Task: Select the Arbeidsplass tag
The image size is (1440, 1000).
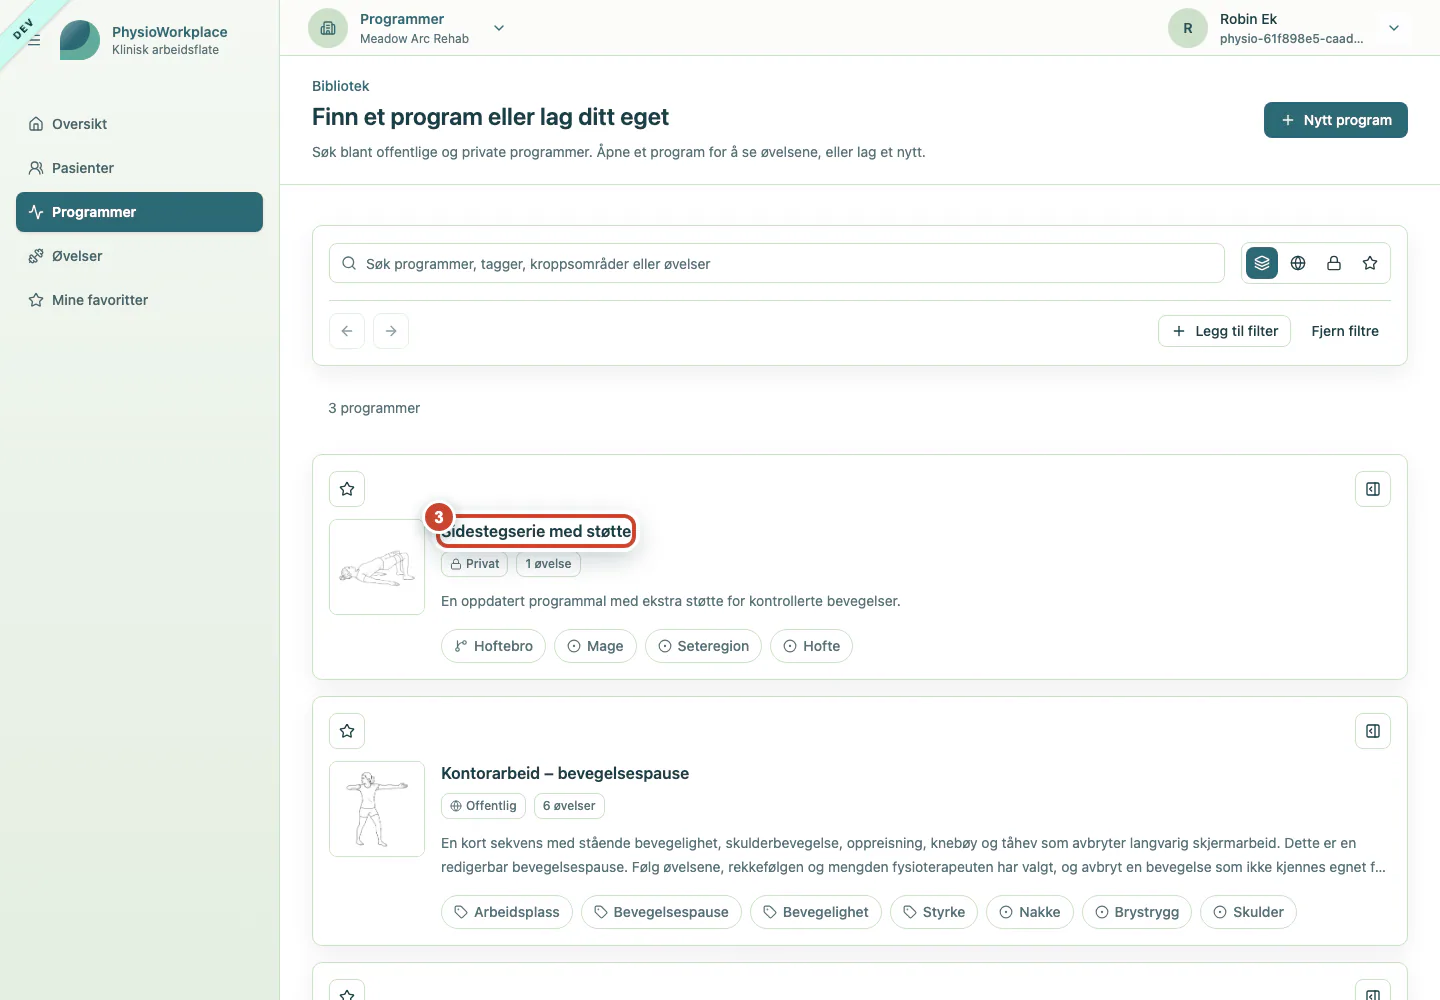Action: 507,912
